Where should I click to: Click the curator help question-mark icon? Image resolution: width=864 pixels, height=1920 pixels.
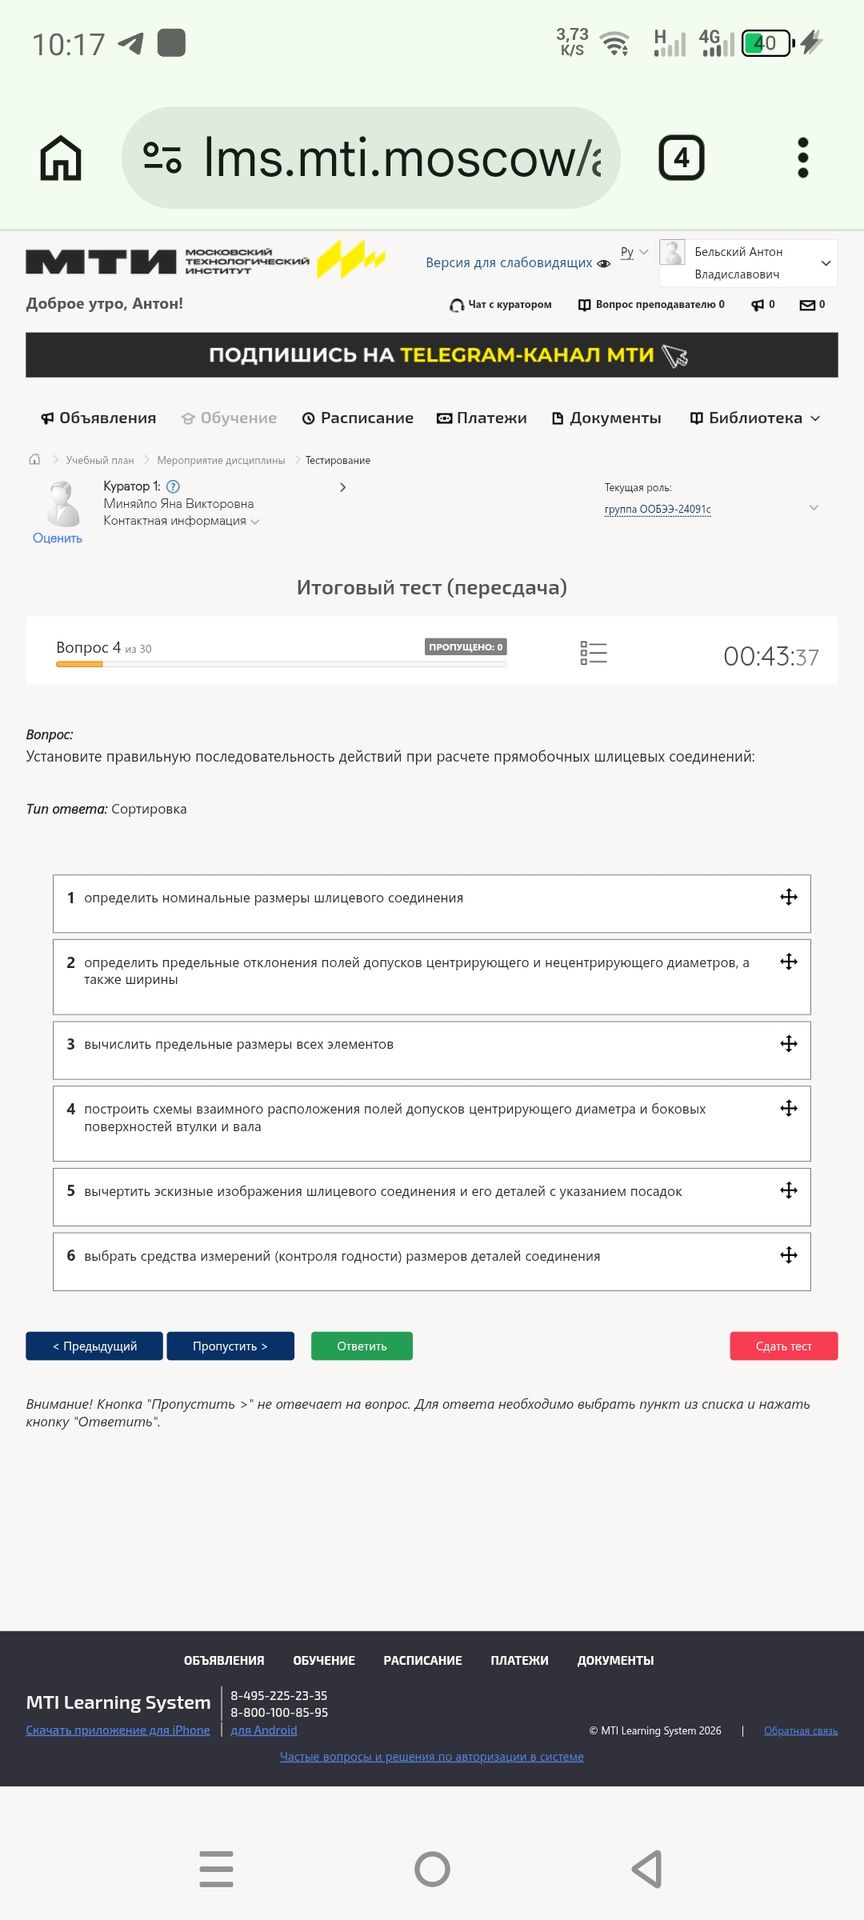pyautogui.click(x=173, y=486)
